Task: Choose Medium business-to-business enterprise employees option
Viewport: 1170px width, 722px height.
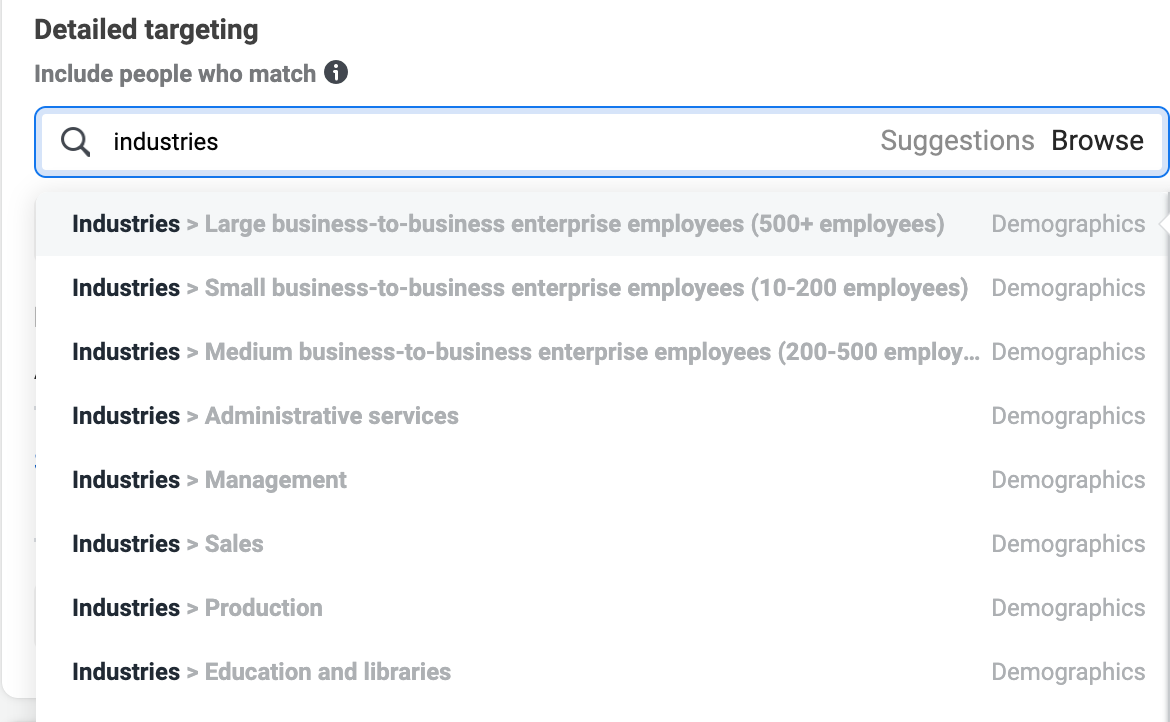Action: tap(601, 352)
